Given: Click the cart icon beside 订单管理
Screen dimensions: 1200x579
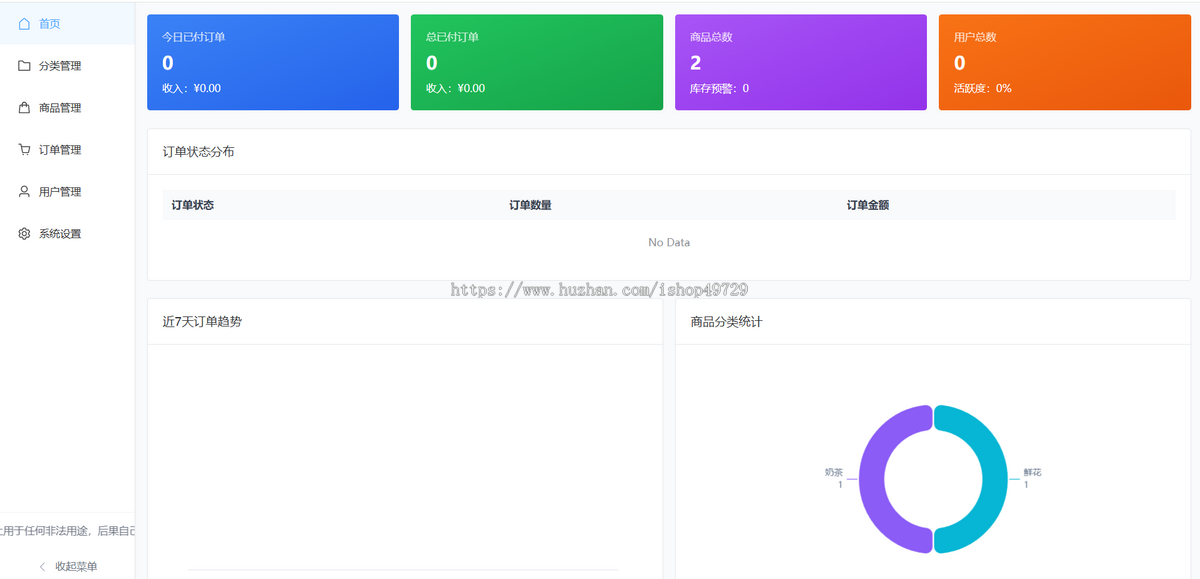Looking at the screenshot, I should (x=24, y=150).
